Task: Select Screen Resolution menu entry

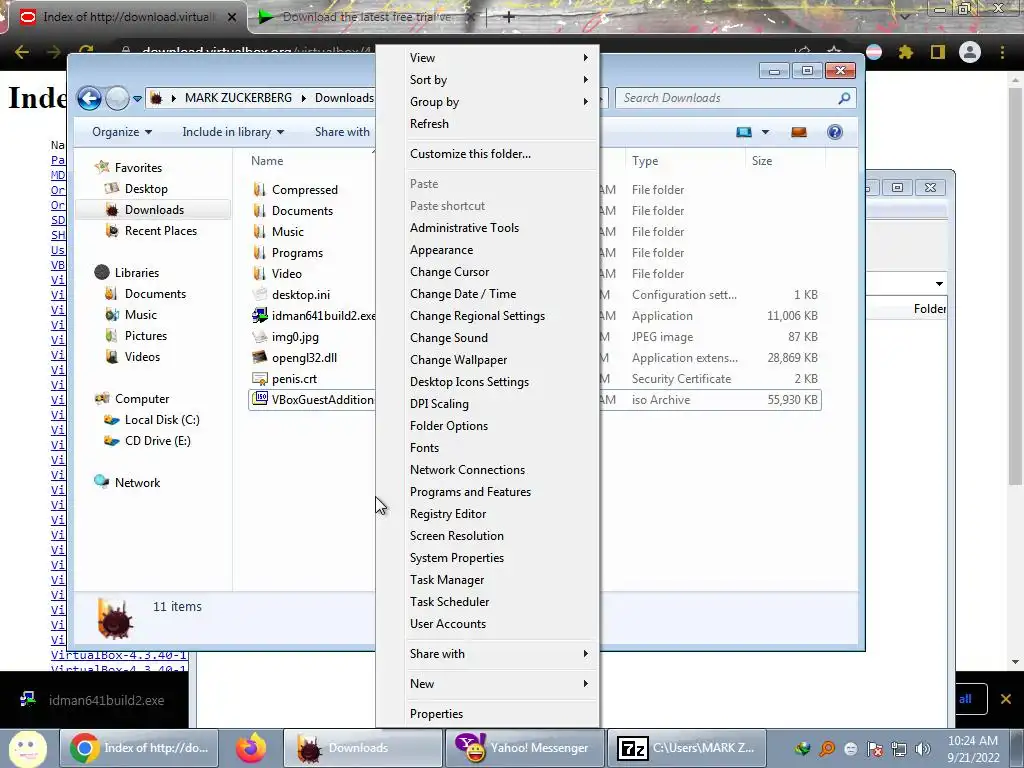Action: (x=500, y=536)
